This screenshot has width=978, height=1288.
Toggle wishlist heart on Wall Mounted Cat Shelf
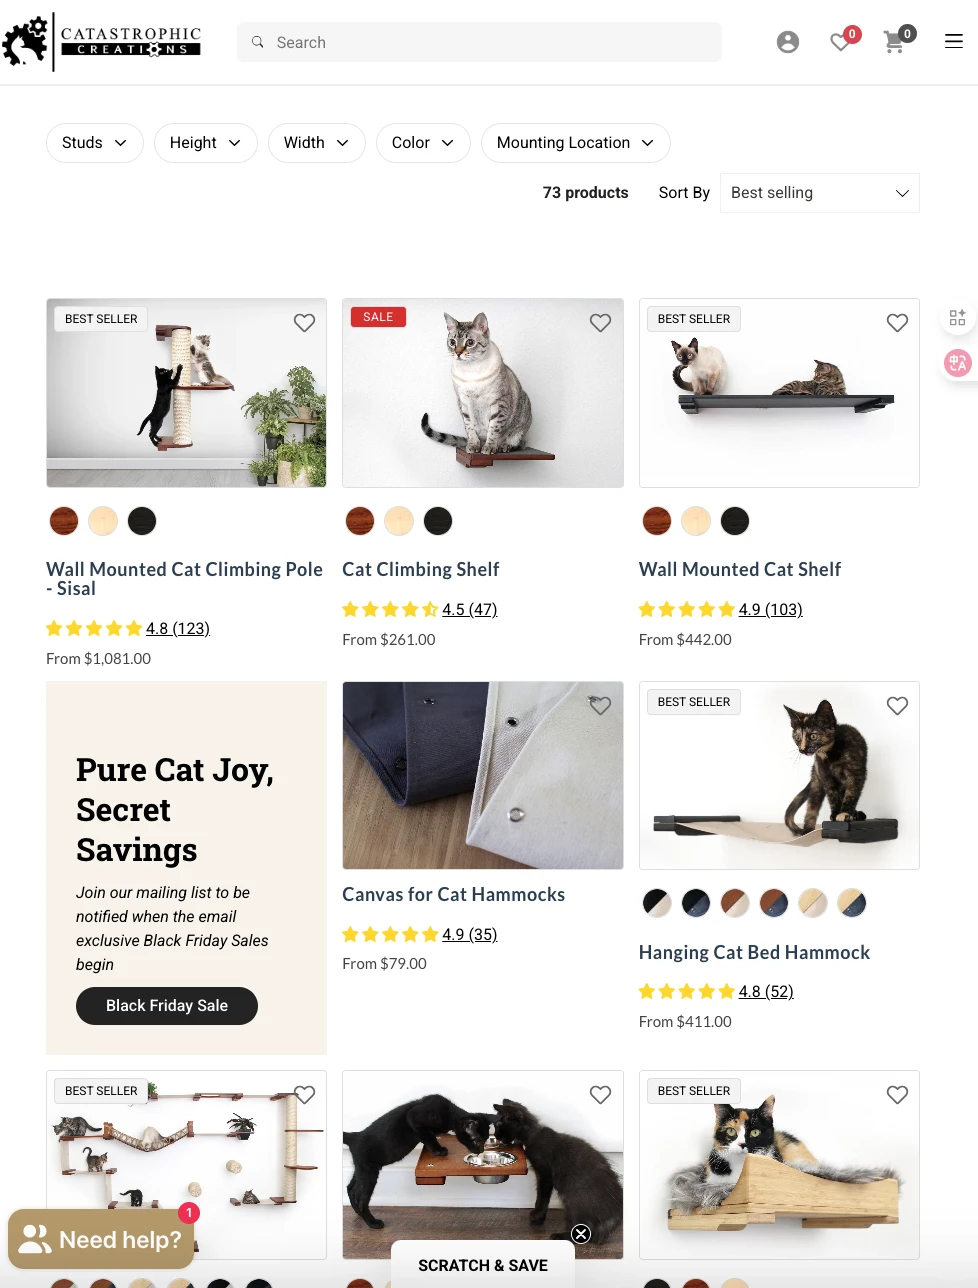[897, 323]
